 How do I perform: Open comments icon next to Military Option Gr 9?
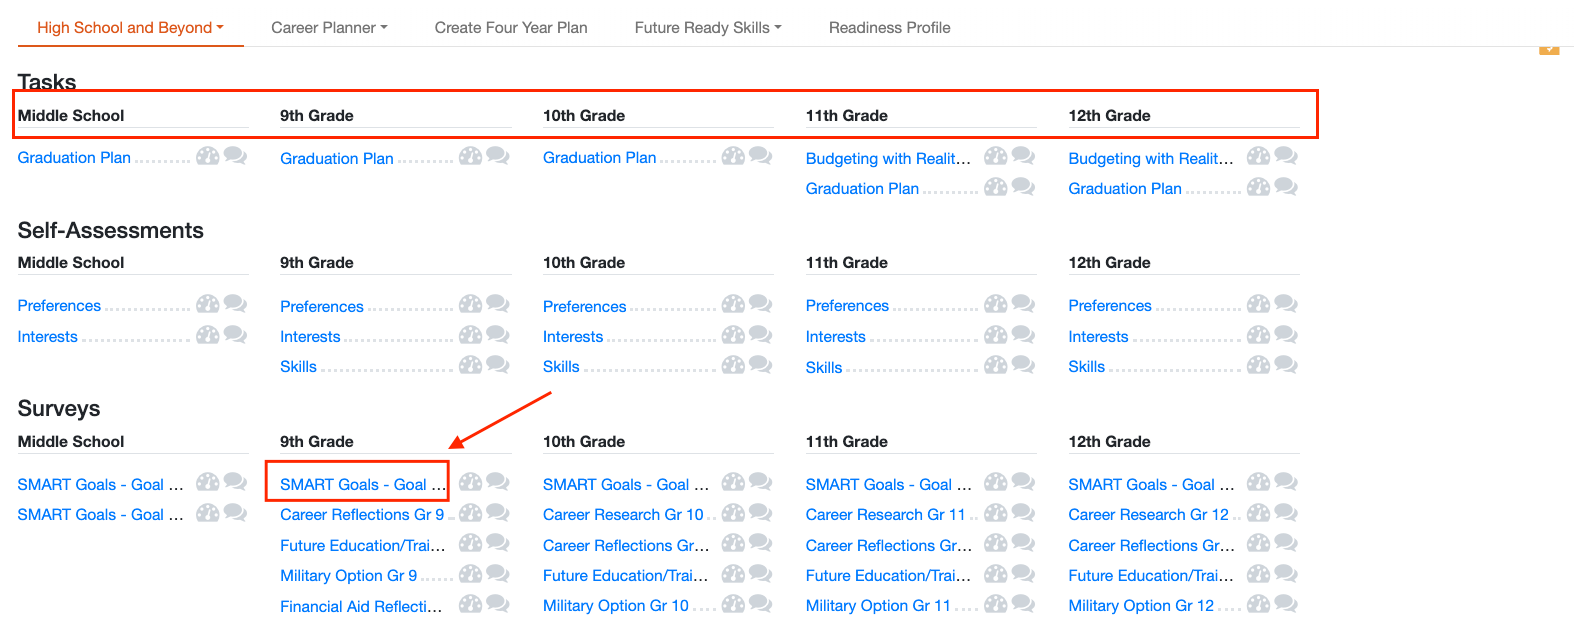[x=497, y=574]
